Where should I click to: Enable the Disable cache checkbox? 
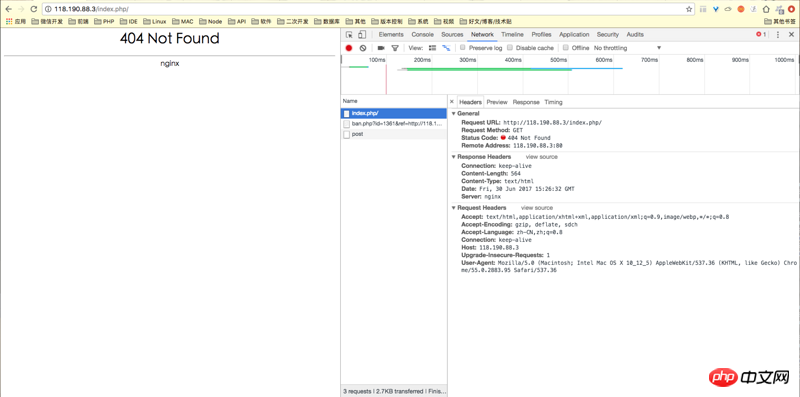coord(510,47)
